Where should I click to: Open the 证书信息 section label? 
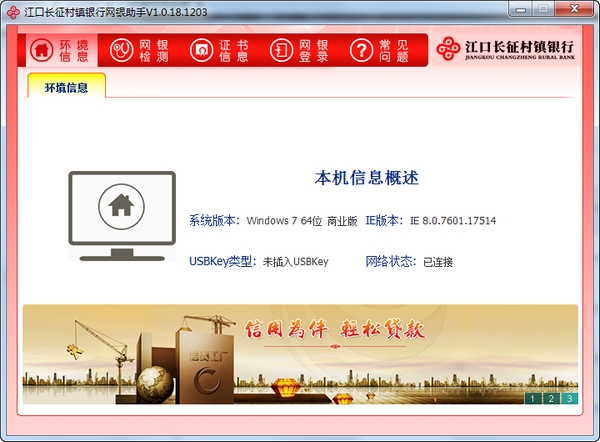pos(234,51)
